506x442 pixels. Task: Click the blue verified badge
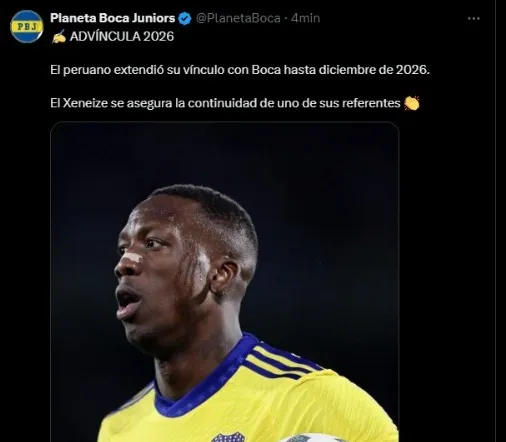[x=185, y=19]
